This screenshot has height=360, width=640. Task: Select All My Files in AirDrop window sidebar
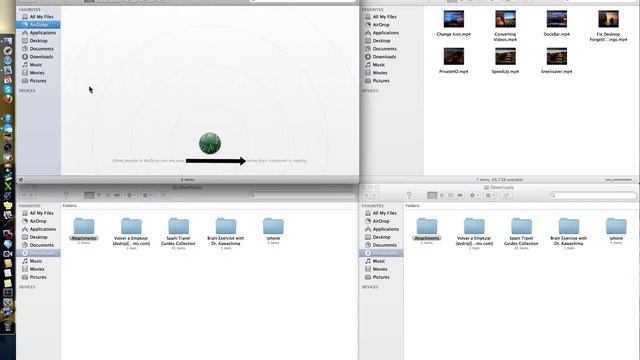38,17
